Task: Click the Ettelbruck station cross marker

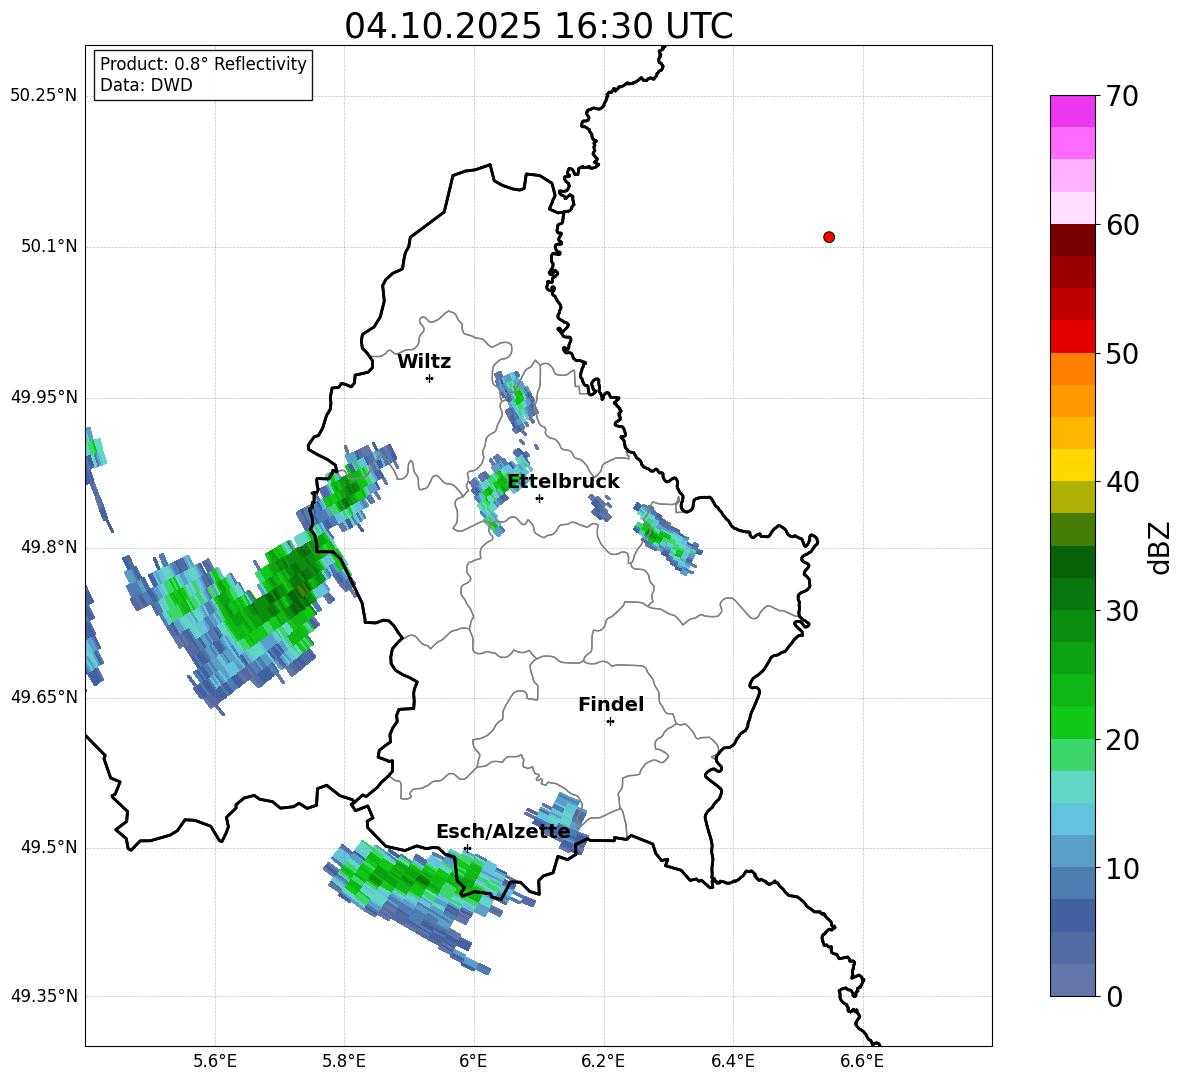Action: coord(539,498)
